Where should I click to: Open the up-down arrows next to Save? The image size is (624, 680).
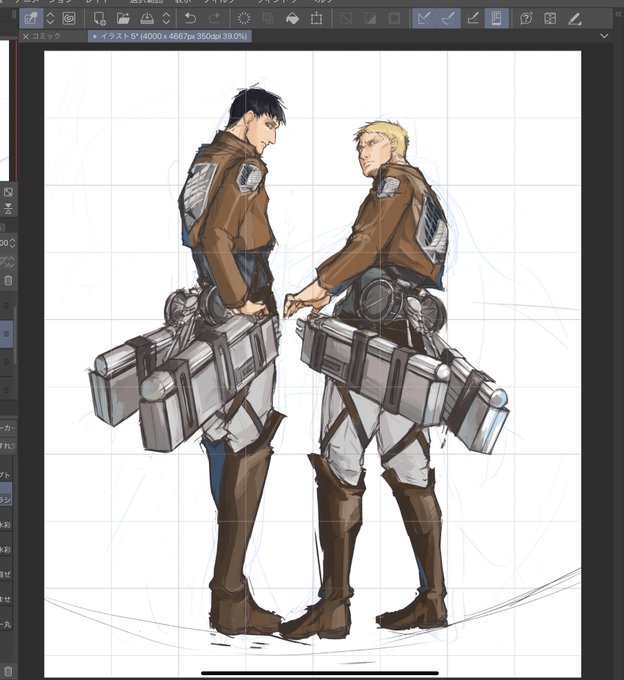point(166,18)
